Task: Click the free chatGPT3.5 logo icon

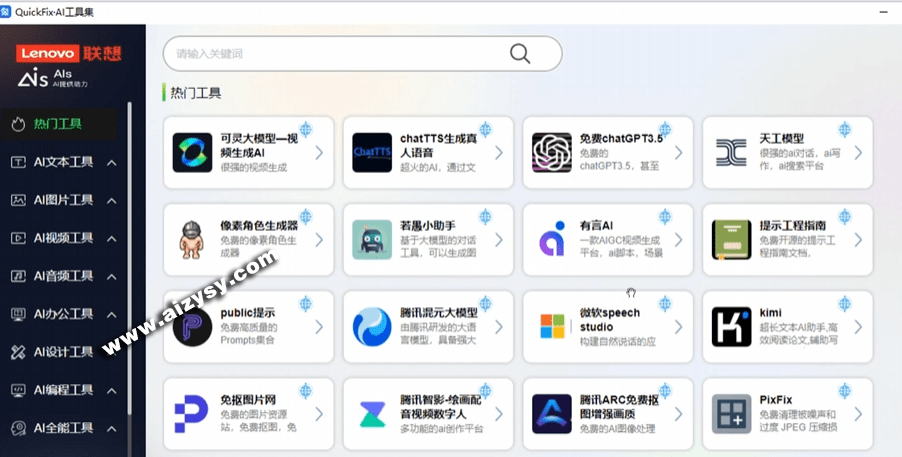Action: pyautogui.click(x=551, y=153)
